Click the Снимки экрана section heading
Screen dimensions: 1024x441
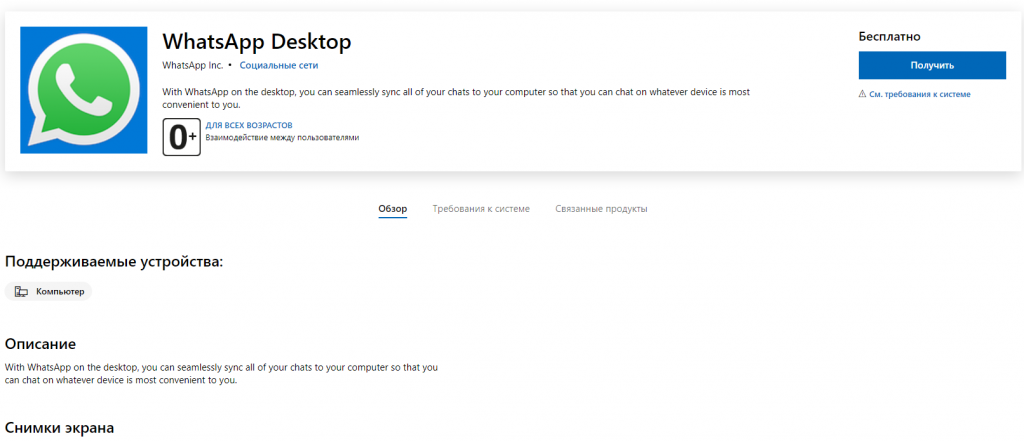coord(59,428)
